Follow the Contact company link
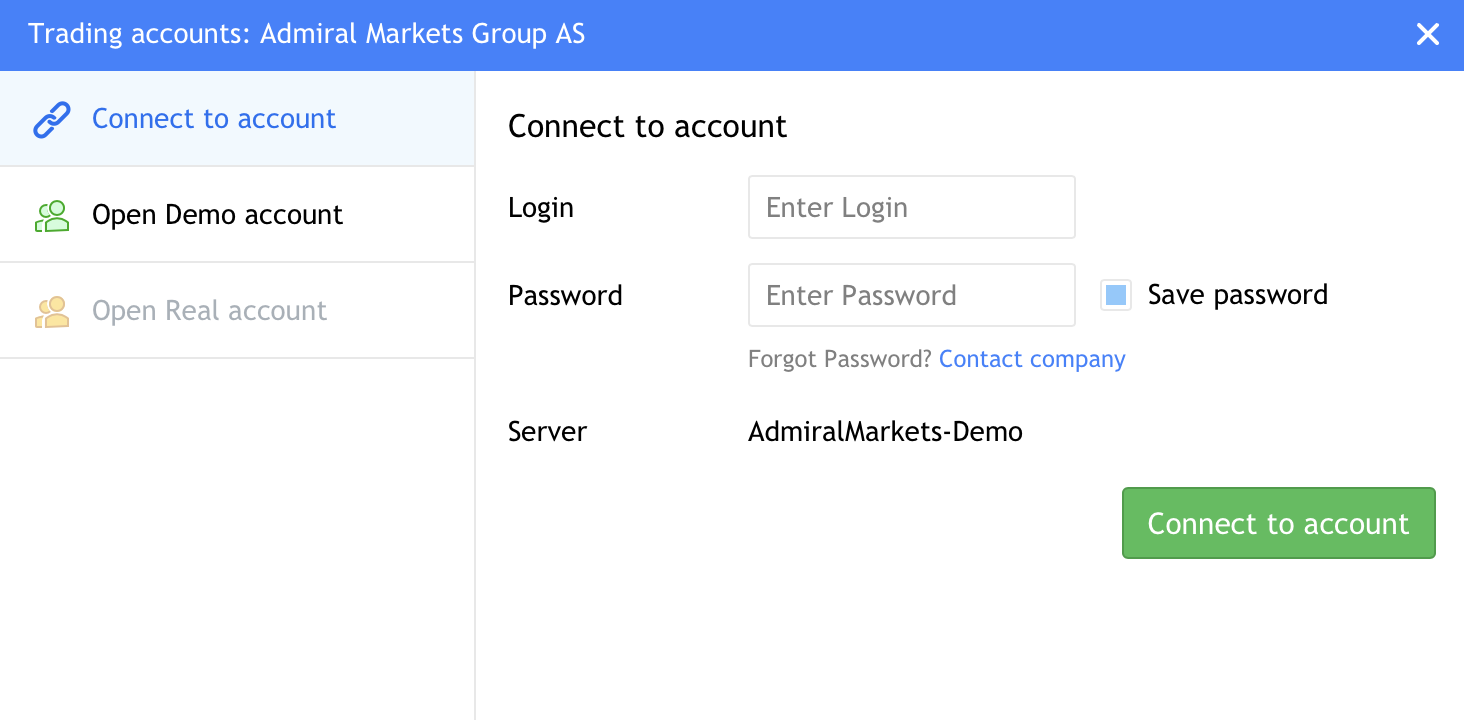Screen dimensions: 1464x720 (x=1032, y=359)
